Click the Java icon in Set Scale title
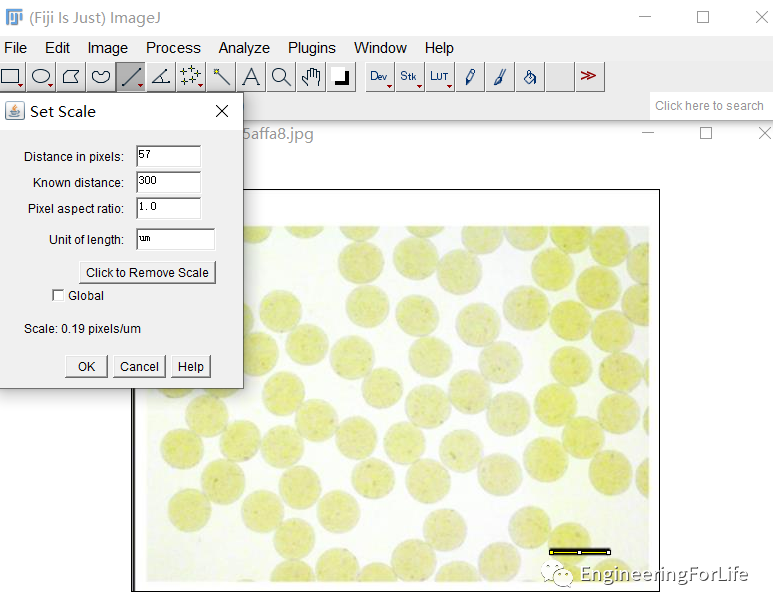This screenshot has height=609, width=773. (15, 111)
